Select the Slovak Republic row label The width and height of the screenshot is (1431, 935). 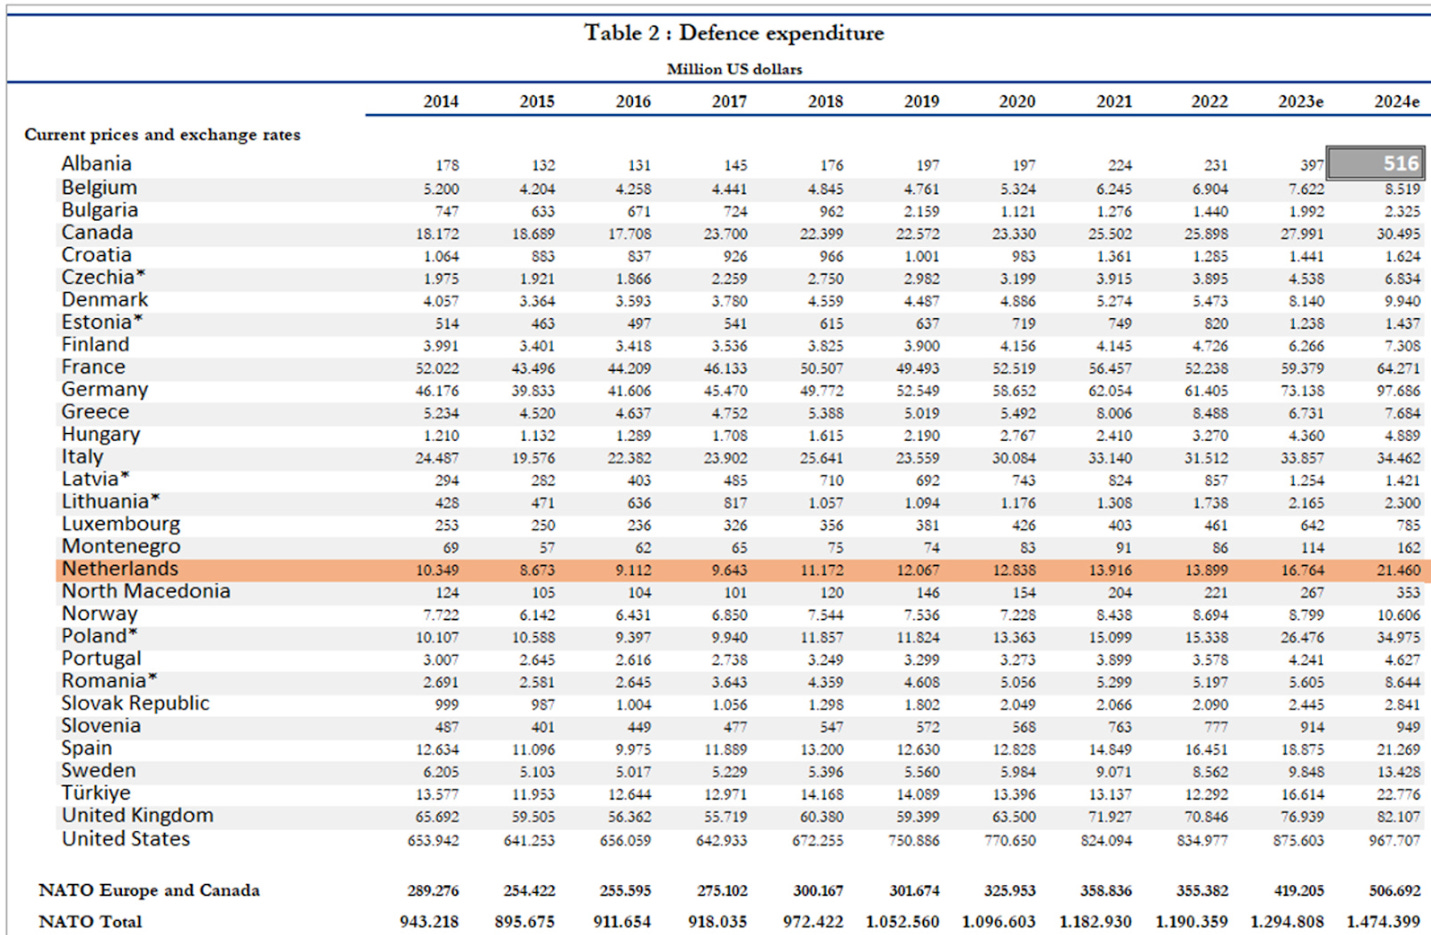click(x=135, y=703)
